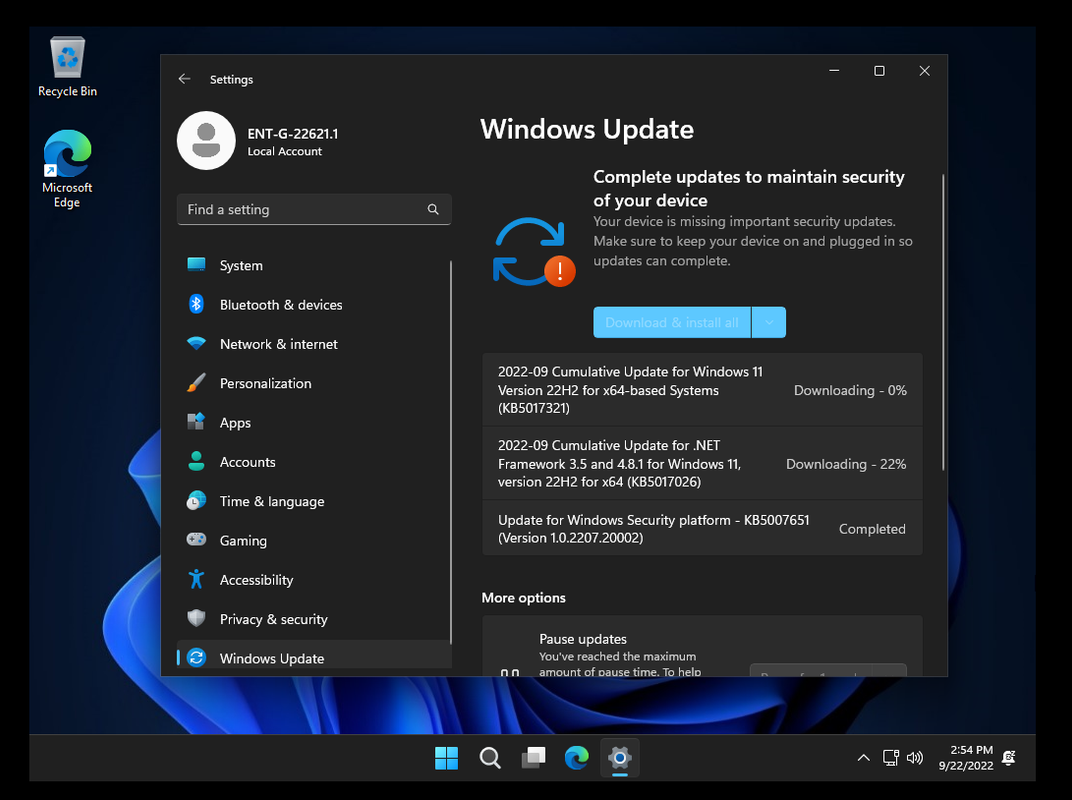
Task: Click the Gaming controller icon
Action: pyautogui.click(x=196, y=539)
